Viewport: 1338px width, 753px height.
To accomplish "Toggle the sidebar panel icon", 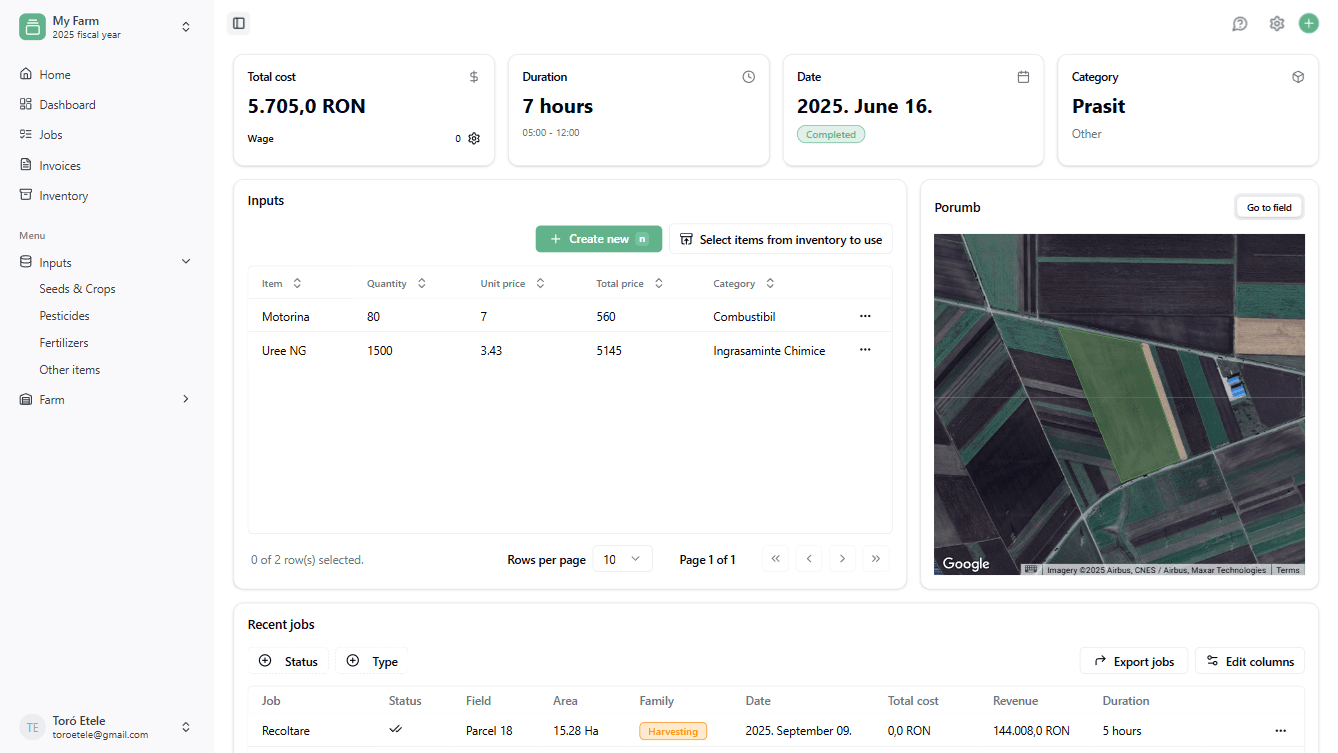I will tap(239, 23).
